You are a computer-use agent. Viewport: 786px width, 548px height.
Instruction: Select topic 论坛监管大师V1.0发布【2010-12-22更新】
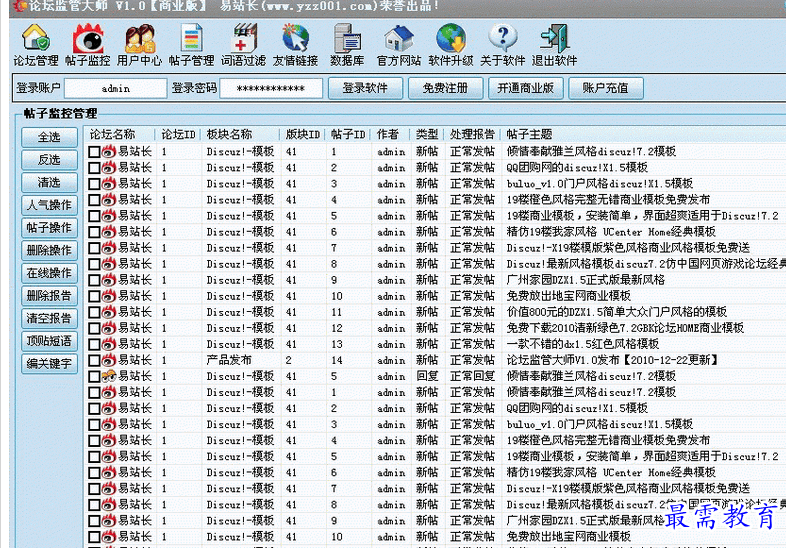click(613, 360)
